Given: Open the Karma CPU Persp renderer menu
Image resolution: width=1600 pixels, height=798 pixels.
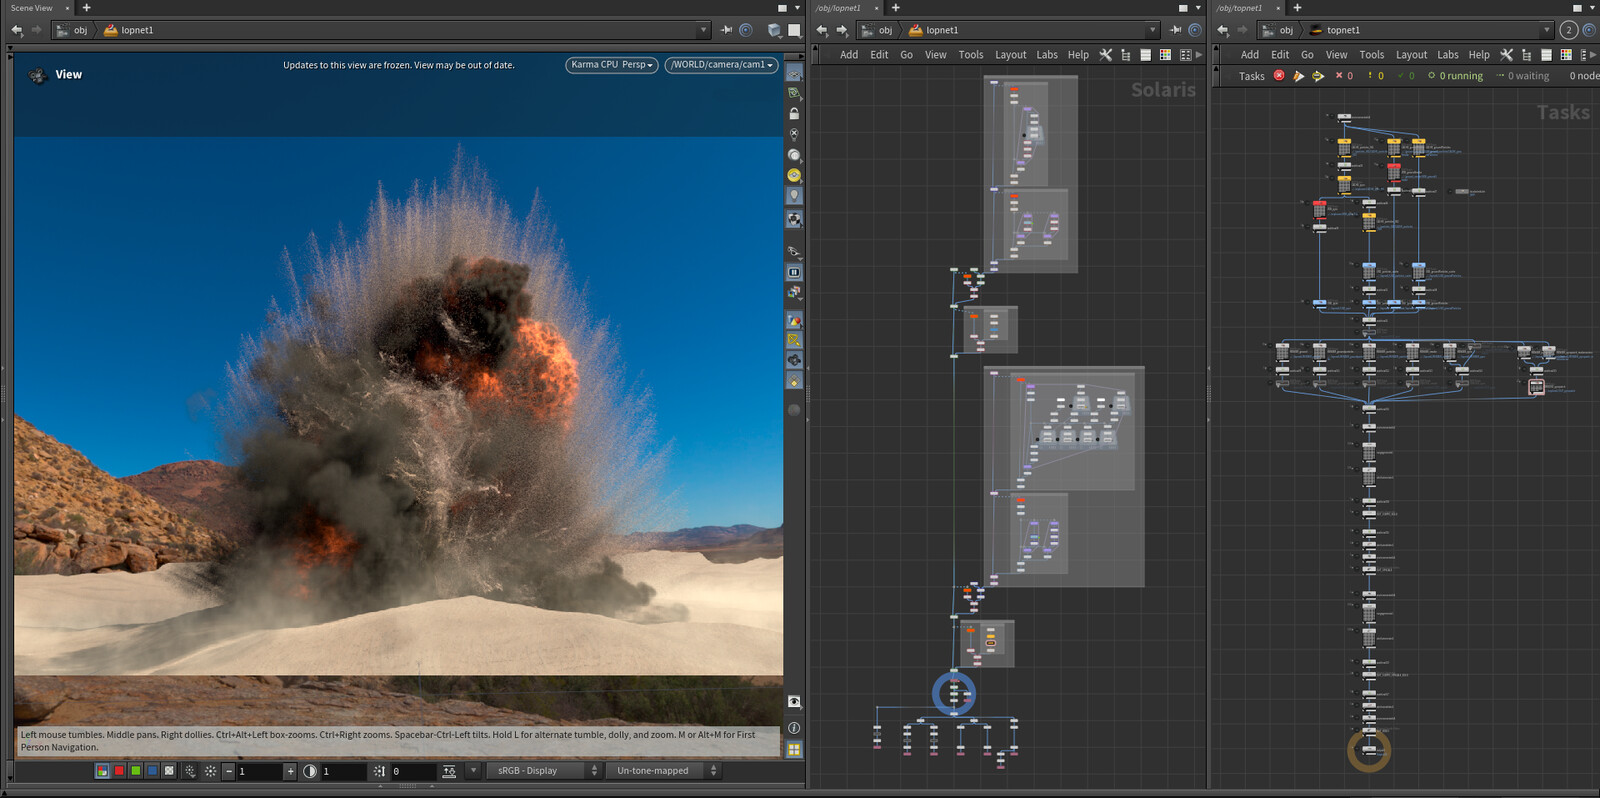Looking at the screenshot, I should point(612,65).
